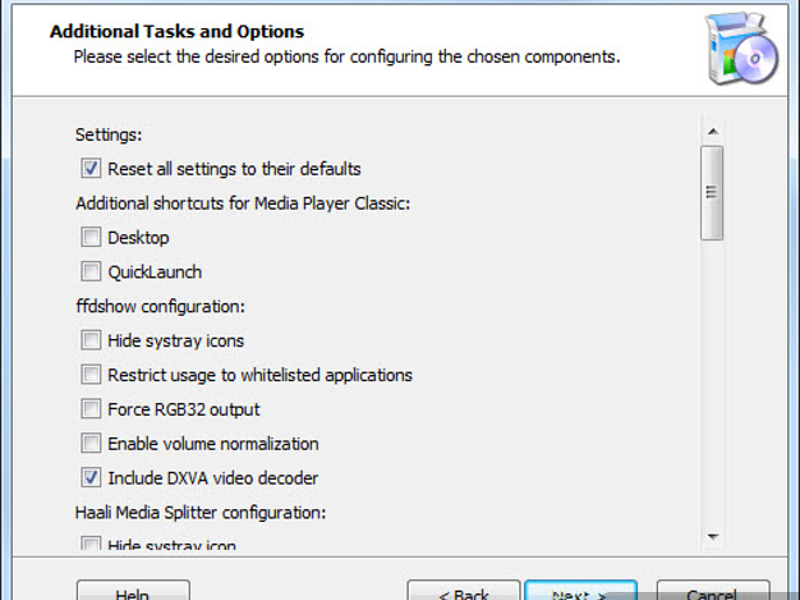800x600 pixels.
Task: Enable the QuickLaunch shortcut checkbox
Action: coord(91,271)
